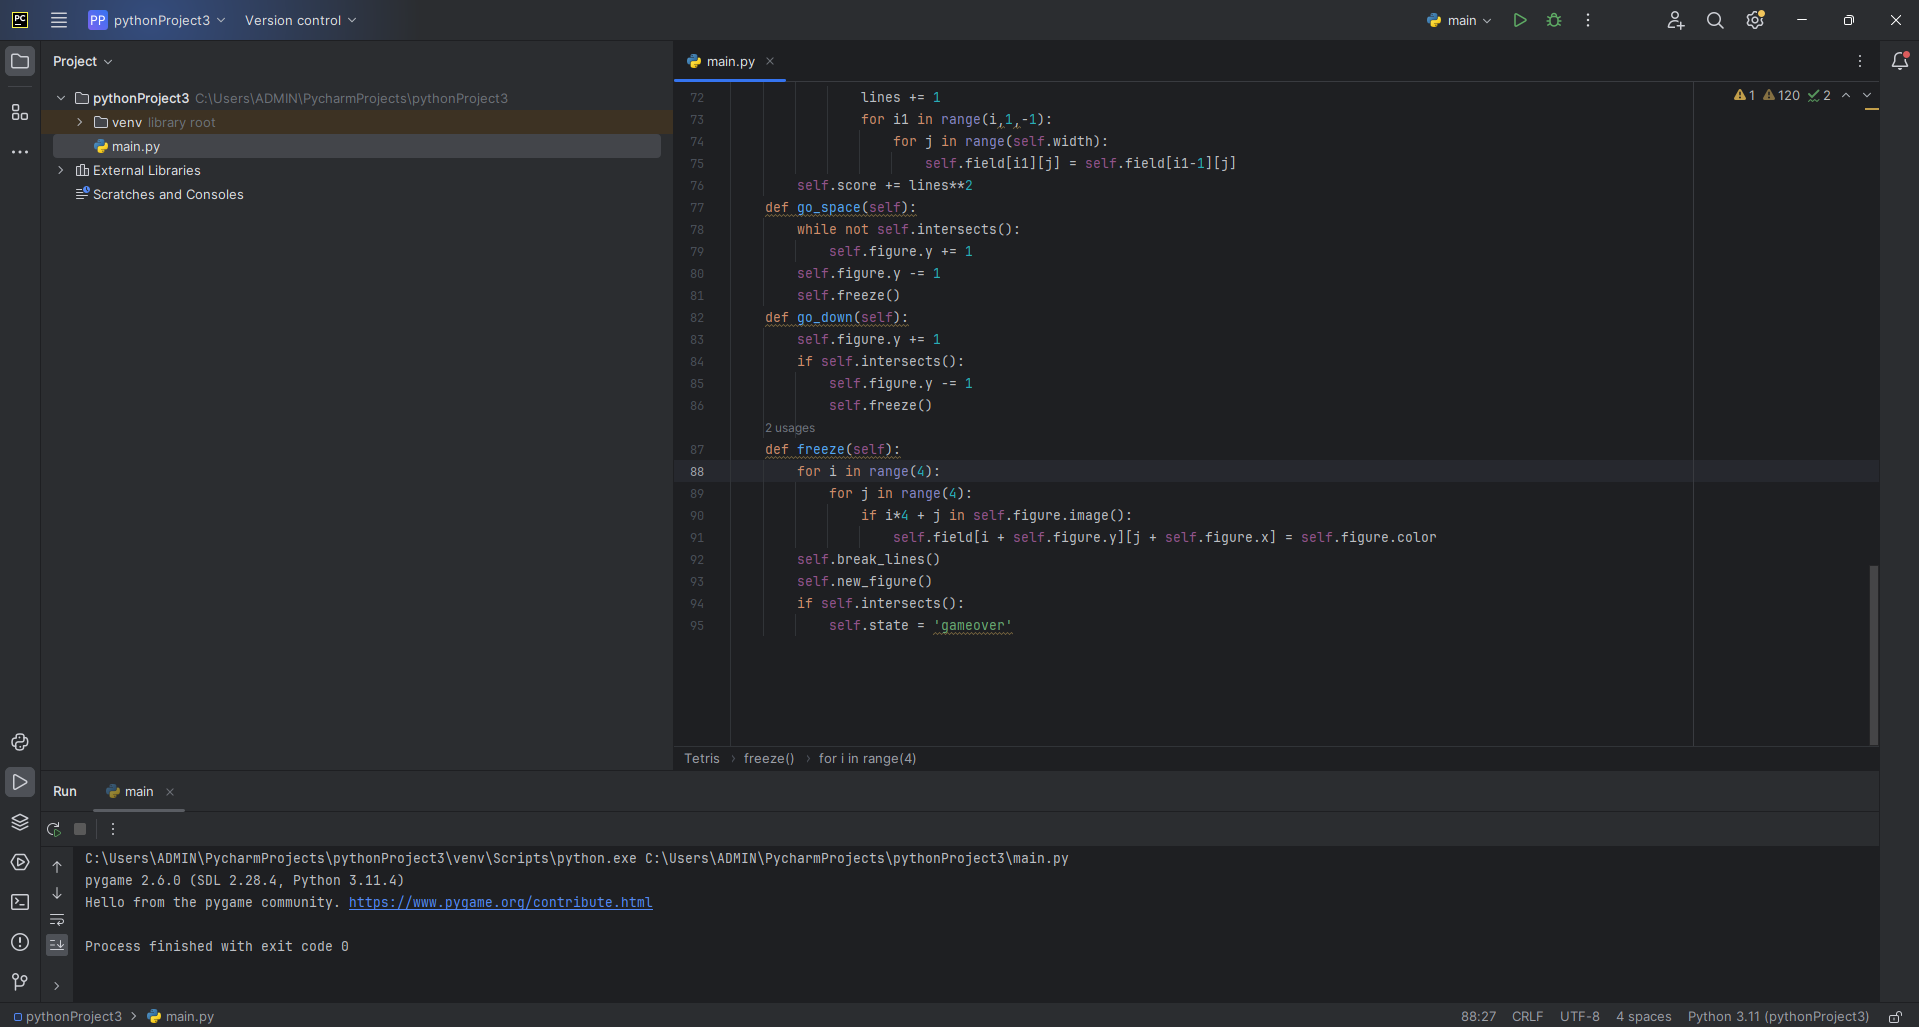The width and height of the screenshot is (1919, 1027).
Task: Open editor tab options menu
Action: [1860, 61]
